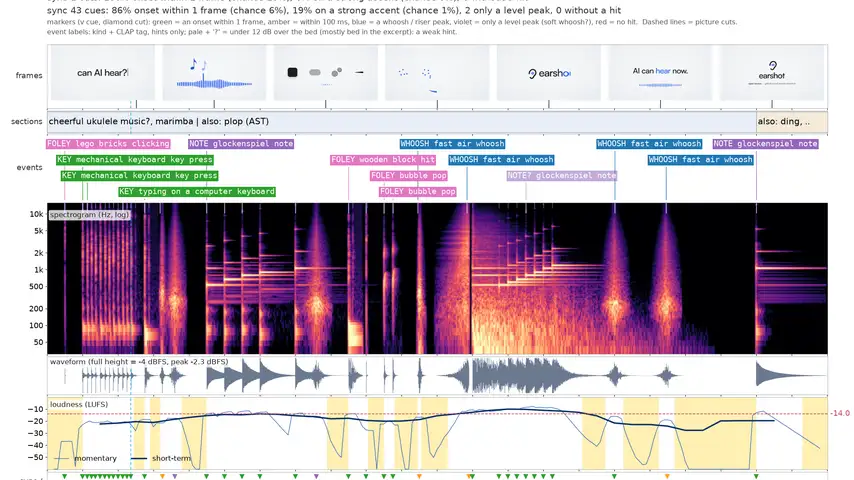
Task: Click the red '-14.0' target loudness label
Action: 840,414
